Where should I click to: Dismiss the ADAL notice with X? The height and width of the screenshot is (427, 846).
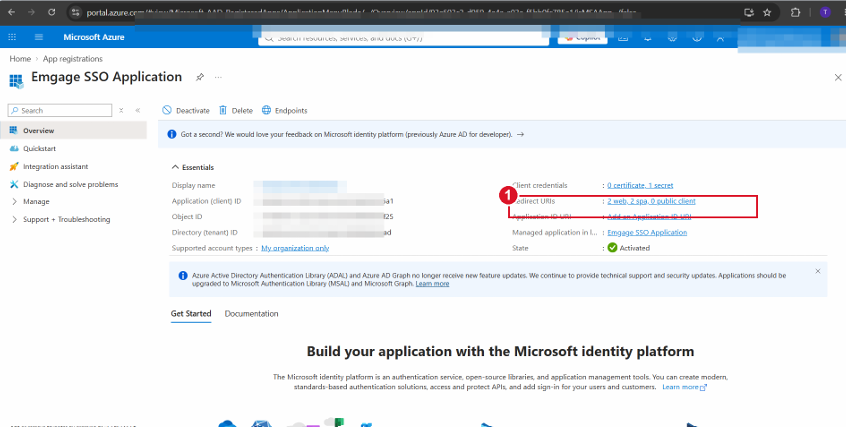pos(818,272)
